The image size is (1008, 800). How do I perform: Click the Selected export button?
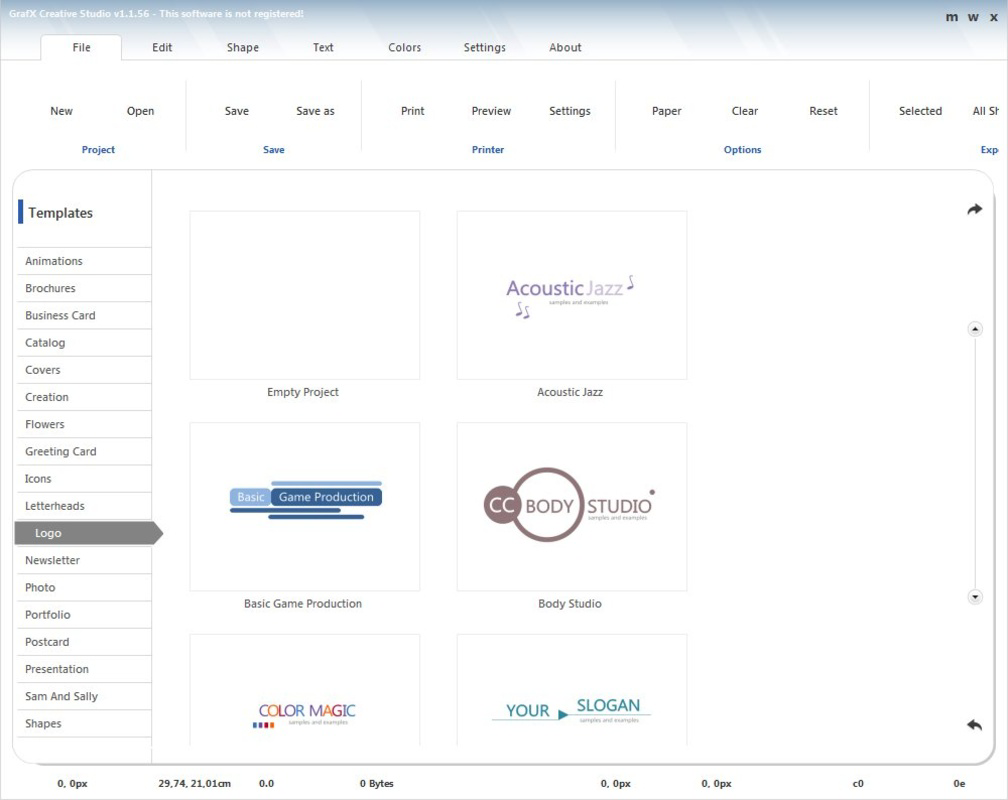(921, 111)
